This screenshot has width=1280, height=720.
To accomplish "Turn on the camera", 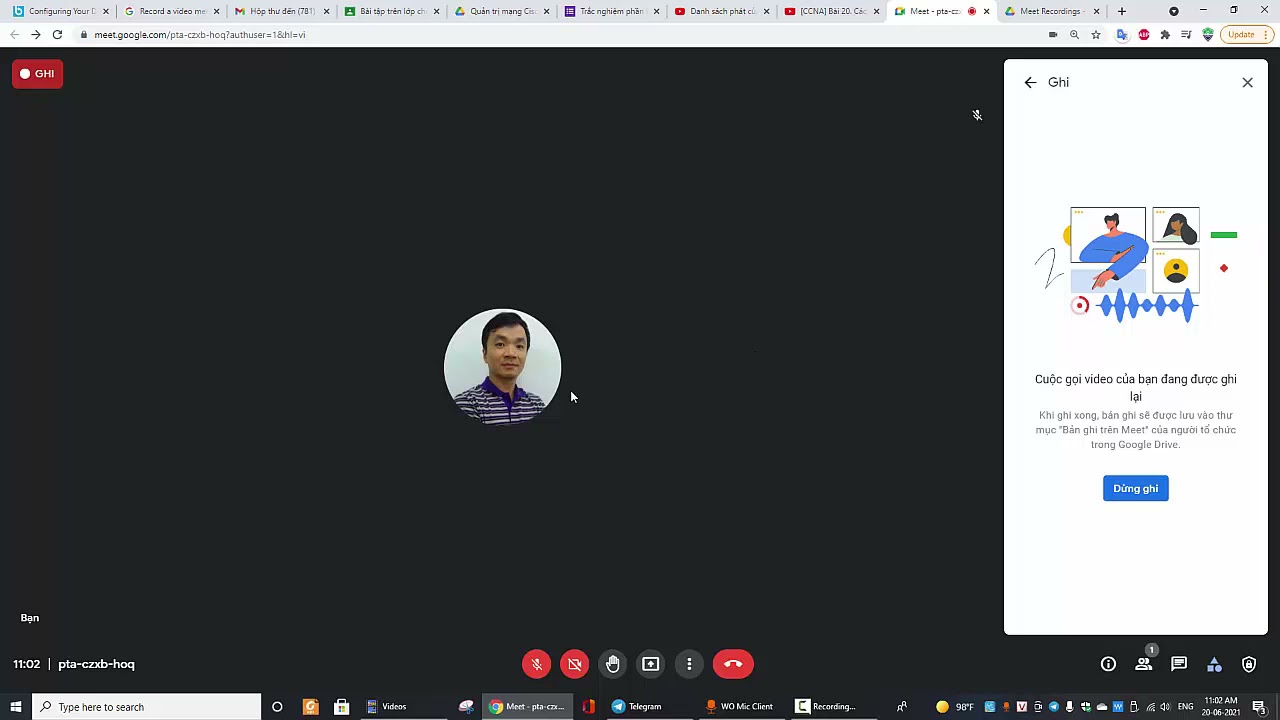I will pos(574,663).
